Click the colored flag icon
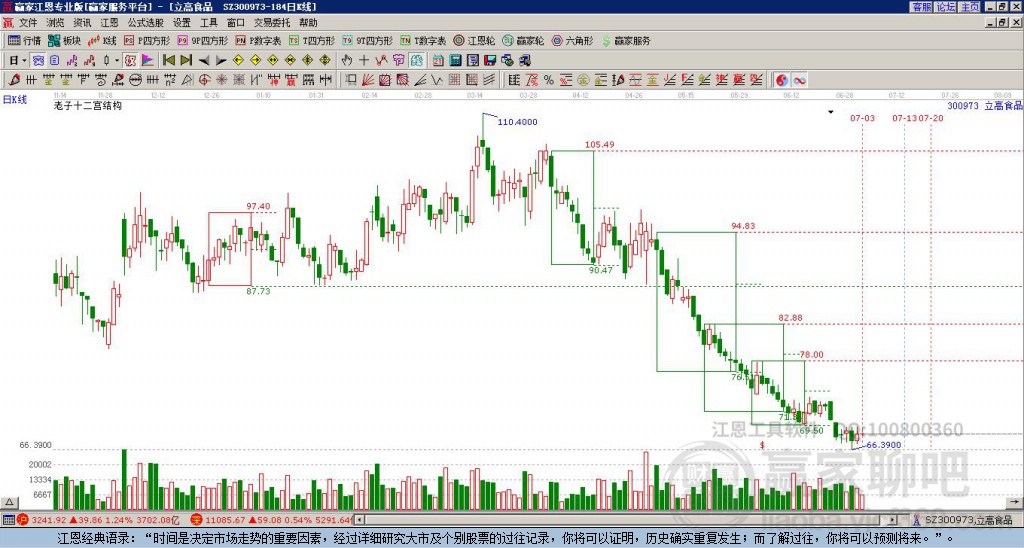The height and width of the screenshot is (548, 1024). tap(148, 61)
